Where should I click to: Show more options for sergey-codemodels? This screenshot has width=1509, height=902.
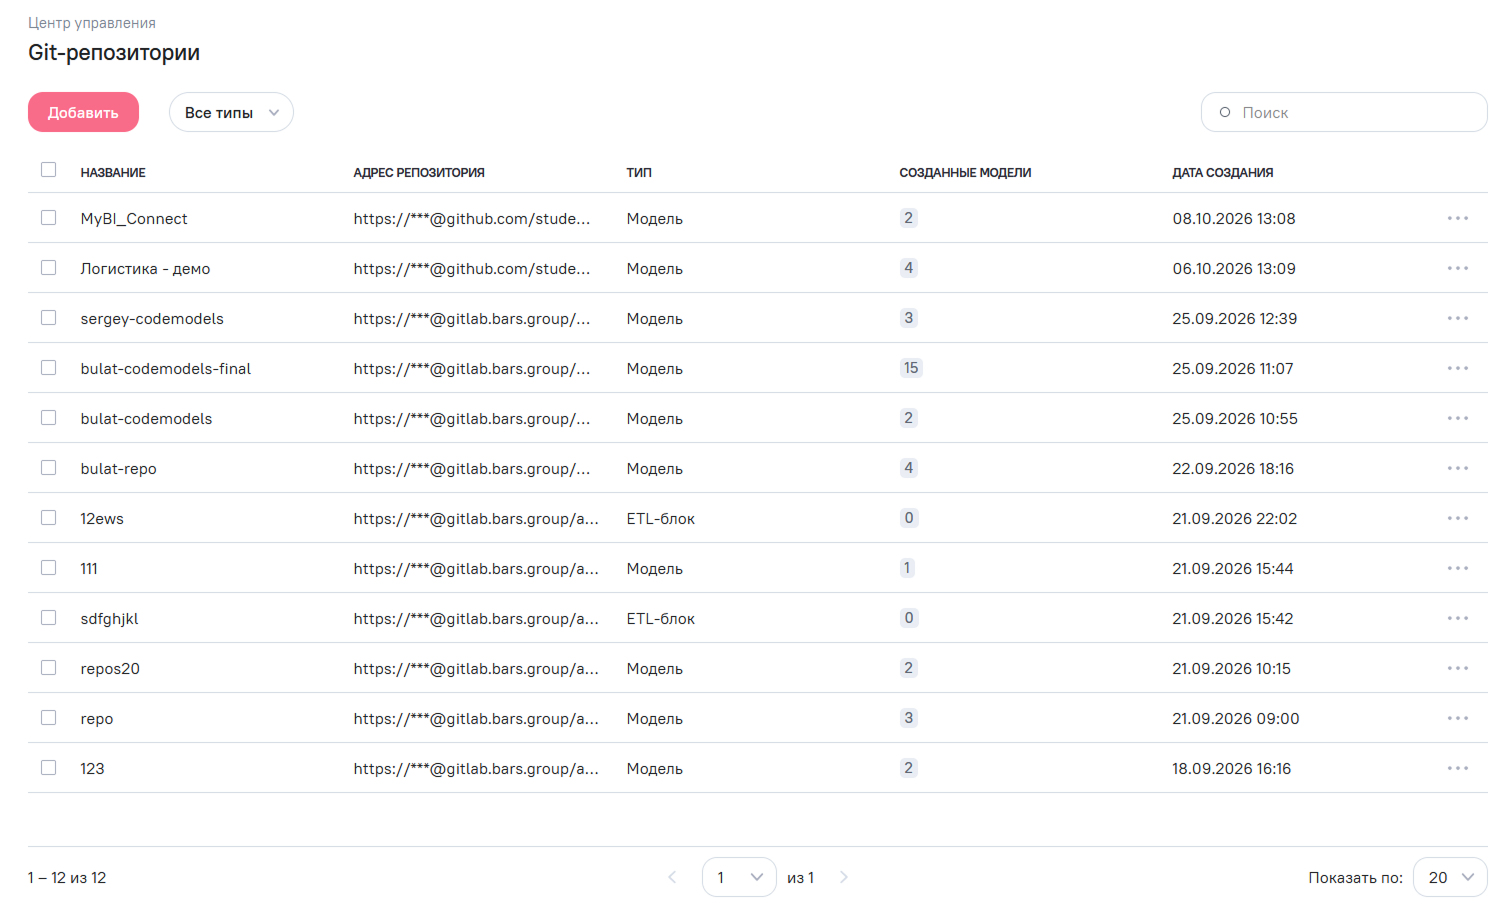pos(1457,318)
